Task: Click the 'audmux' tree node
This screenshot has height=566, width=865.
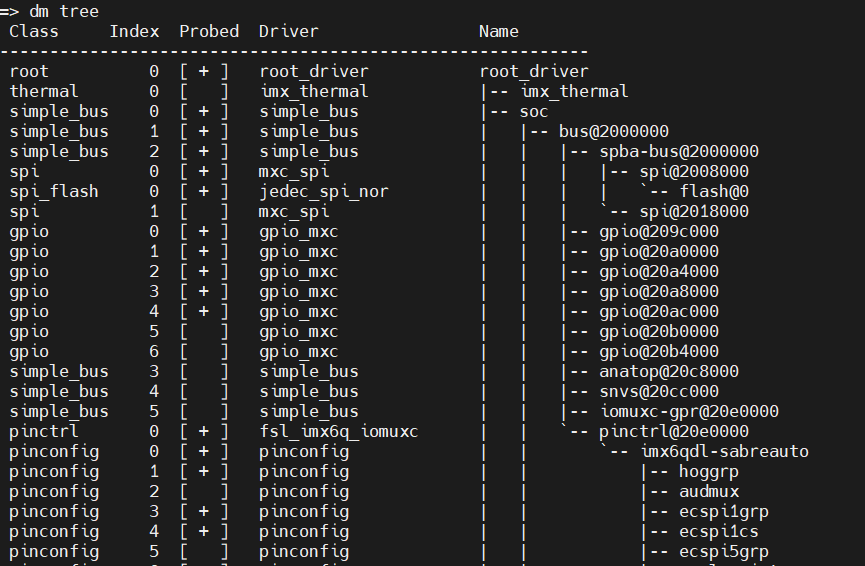Action: click(709, 492)
